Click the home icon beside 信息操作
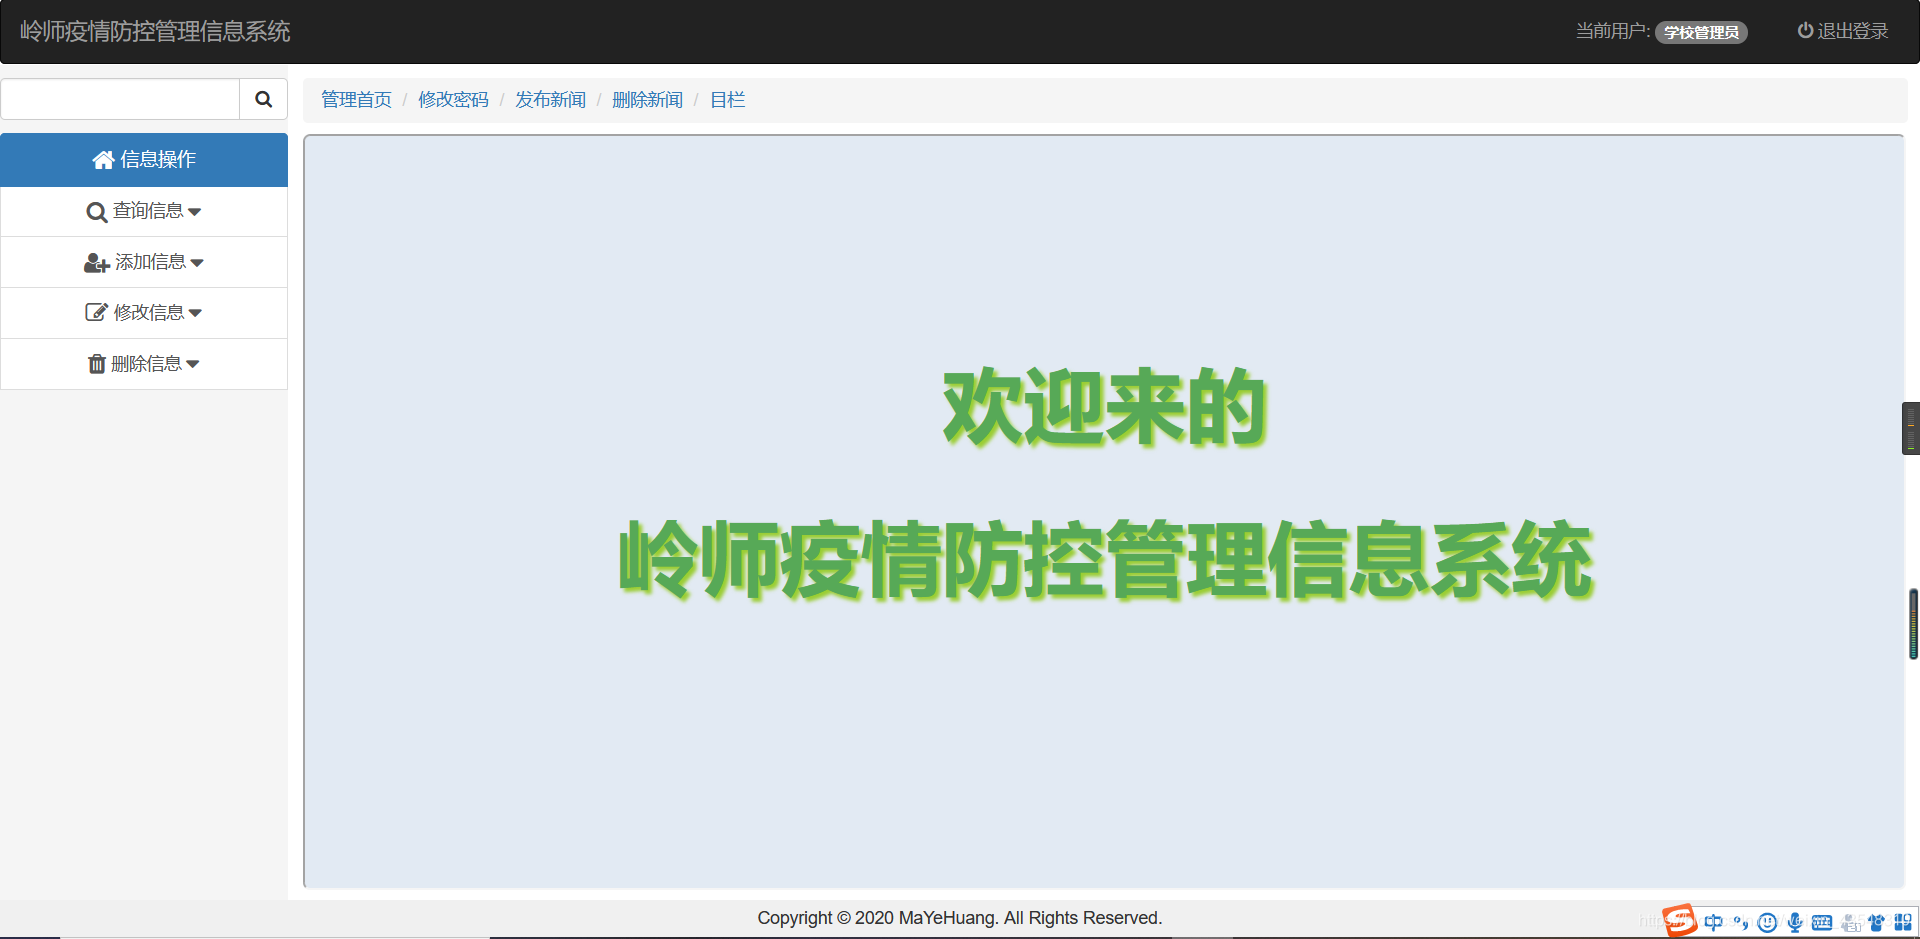1920x939 pixels. pyautogui.click(x=103, y=159)
